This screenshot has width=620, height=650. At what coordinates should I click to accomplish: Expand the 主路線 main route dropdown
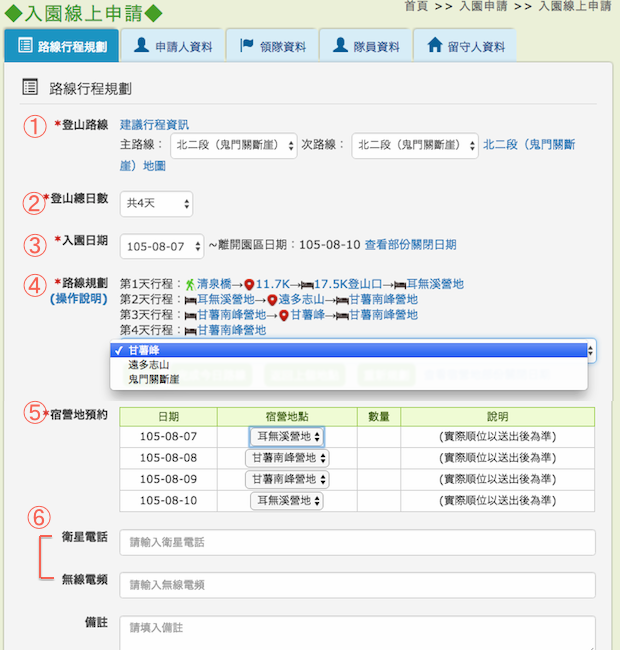234,145
